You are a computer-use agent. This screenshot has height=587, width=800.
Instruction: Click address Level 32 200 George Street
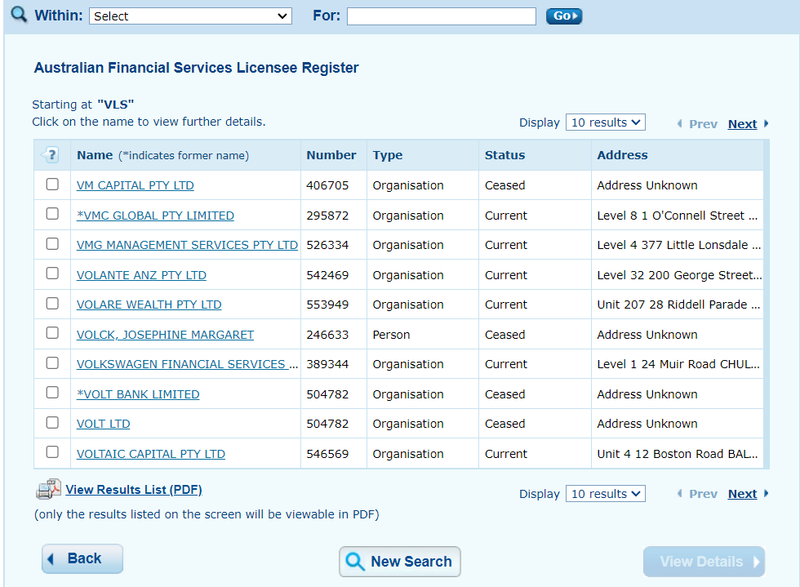pyautogui.click(x=679, y=275)
